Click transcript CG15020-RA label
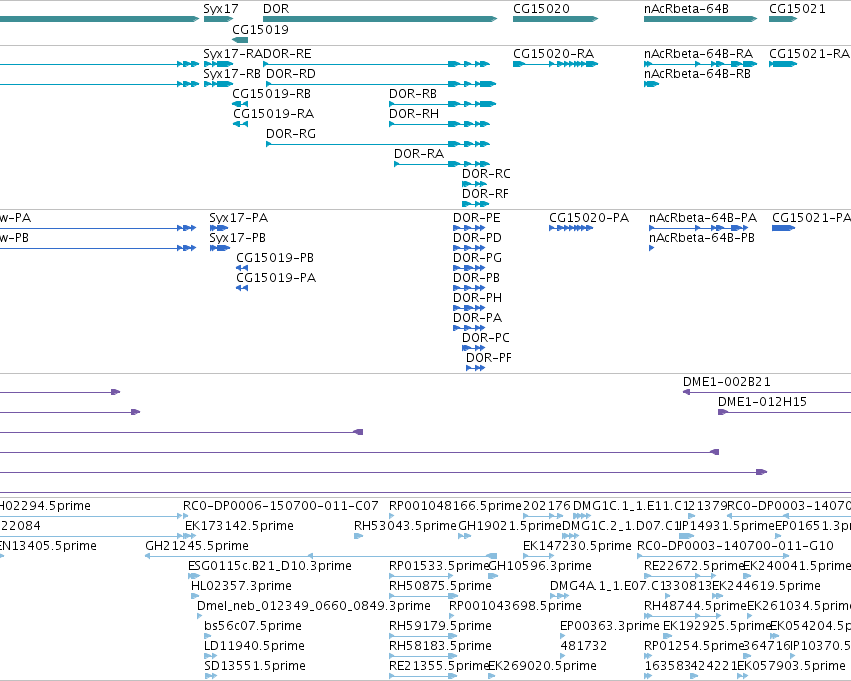This screenshot has height=681, width=851. click(x=554, y=54)
